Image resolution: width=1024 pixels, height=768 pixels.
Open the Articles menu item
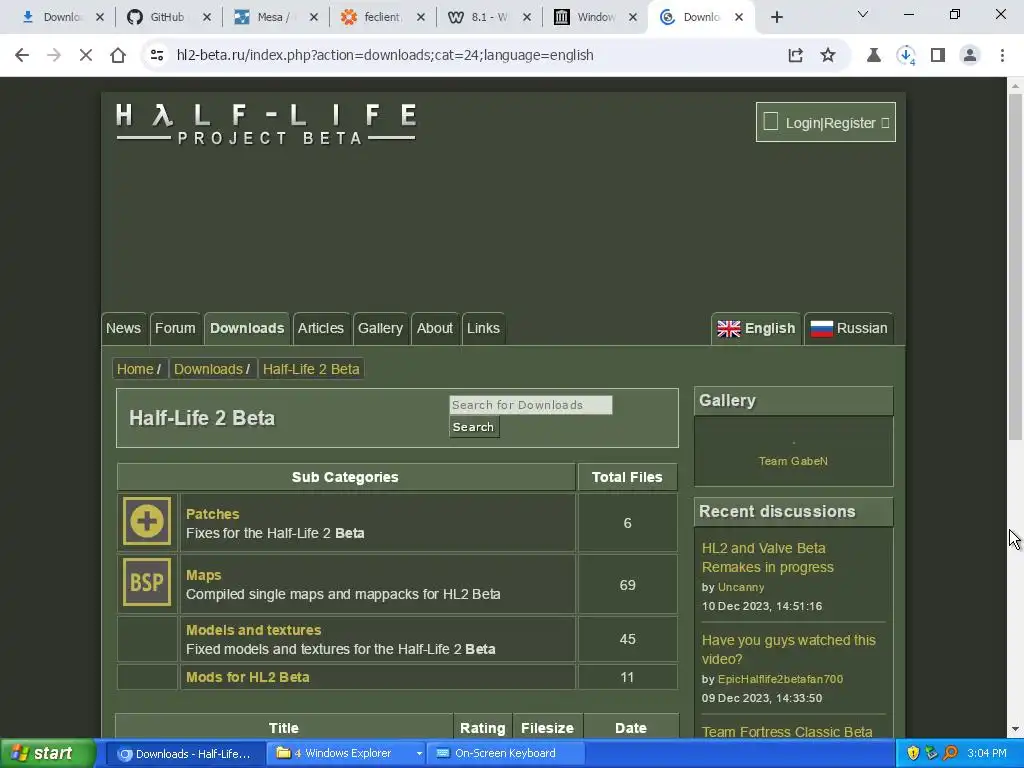click(x=321, y=328)
